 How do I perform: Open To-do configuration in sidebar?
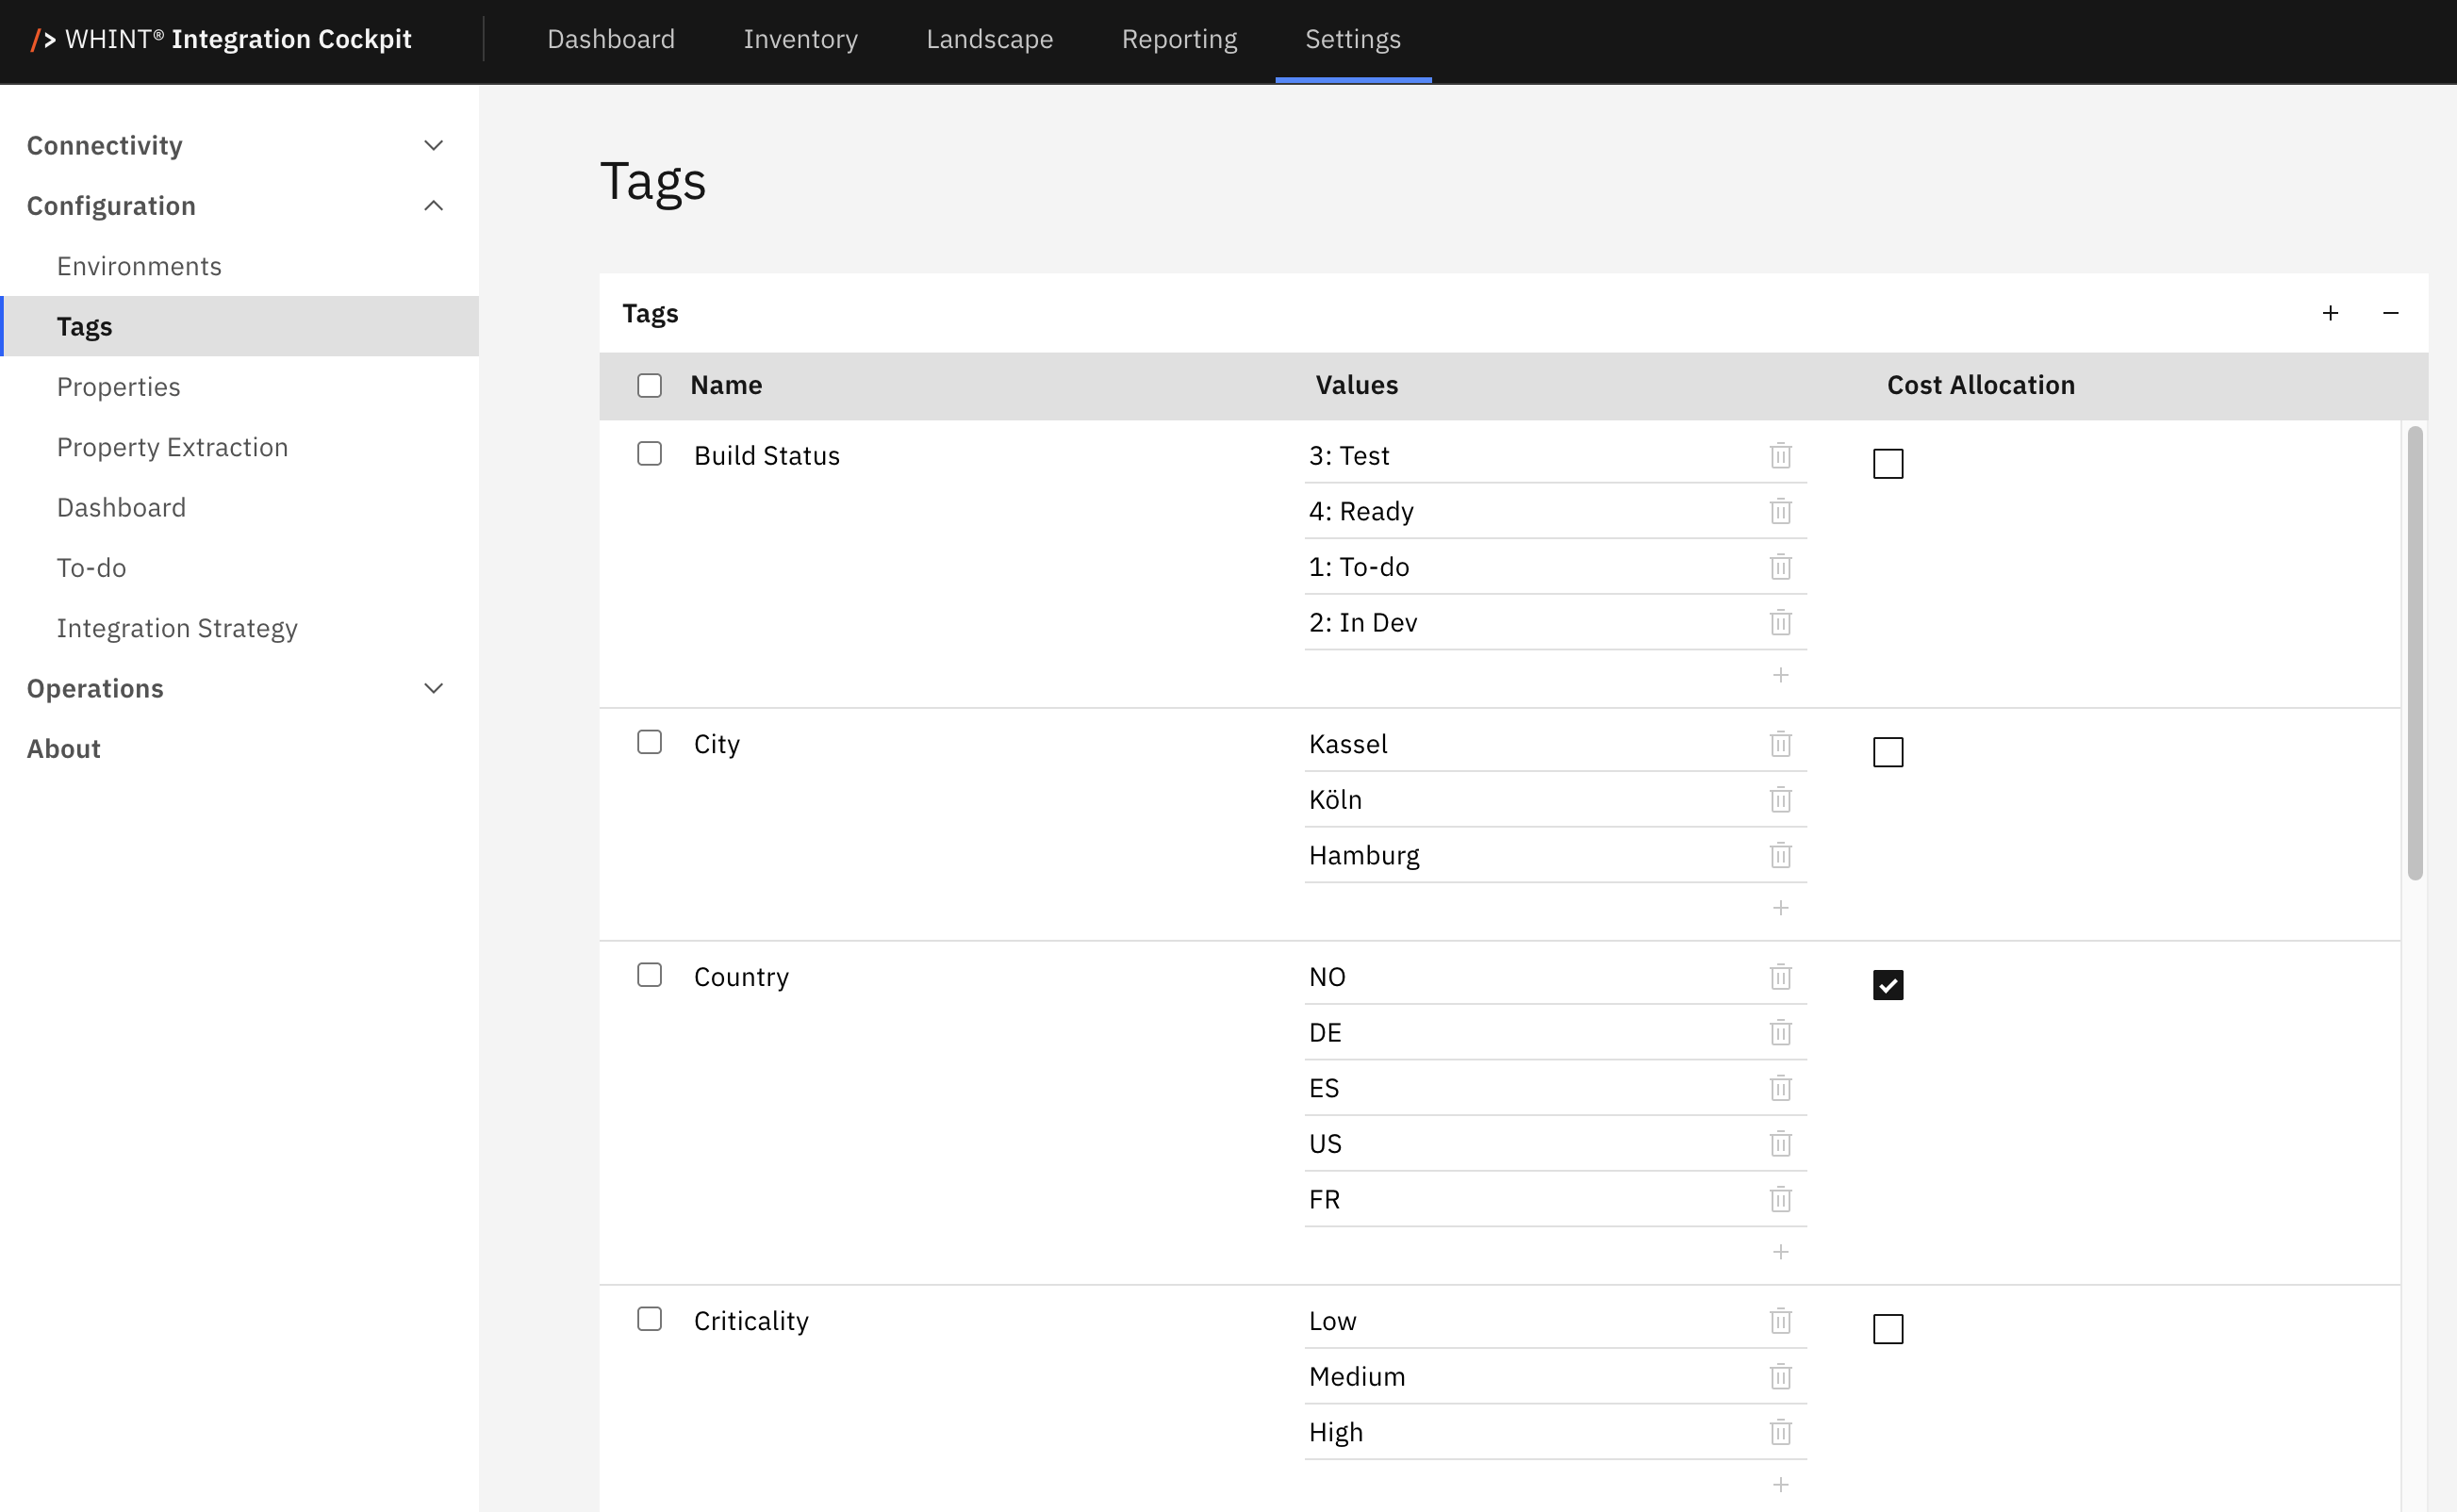(239, 568)
